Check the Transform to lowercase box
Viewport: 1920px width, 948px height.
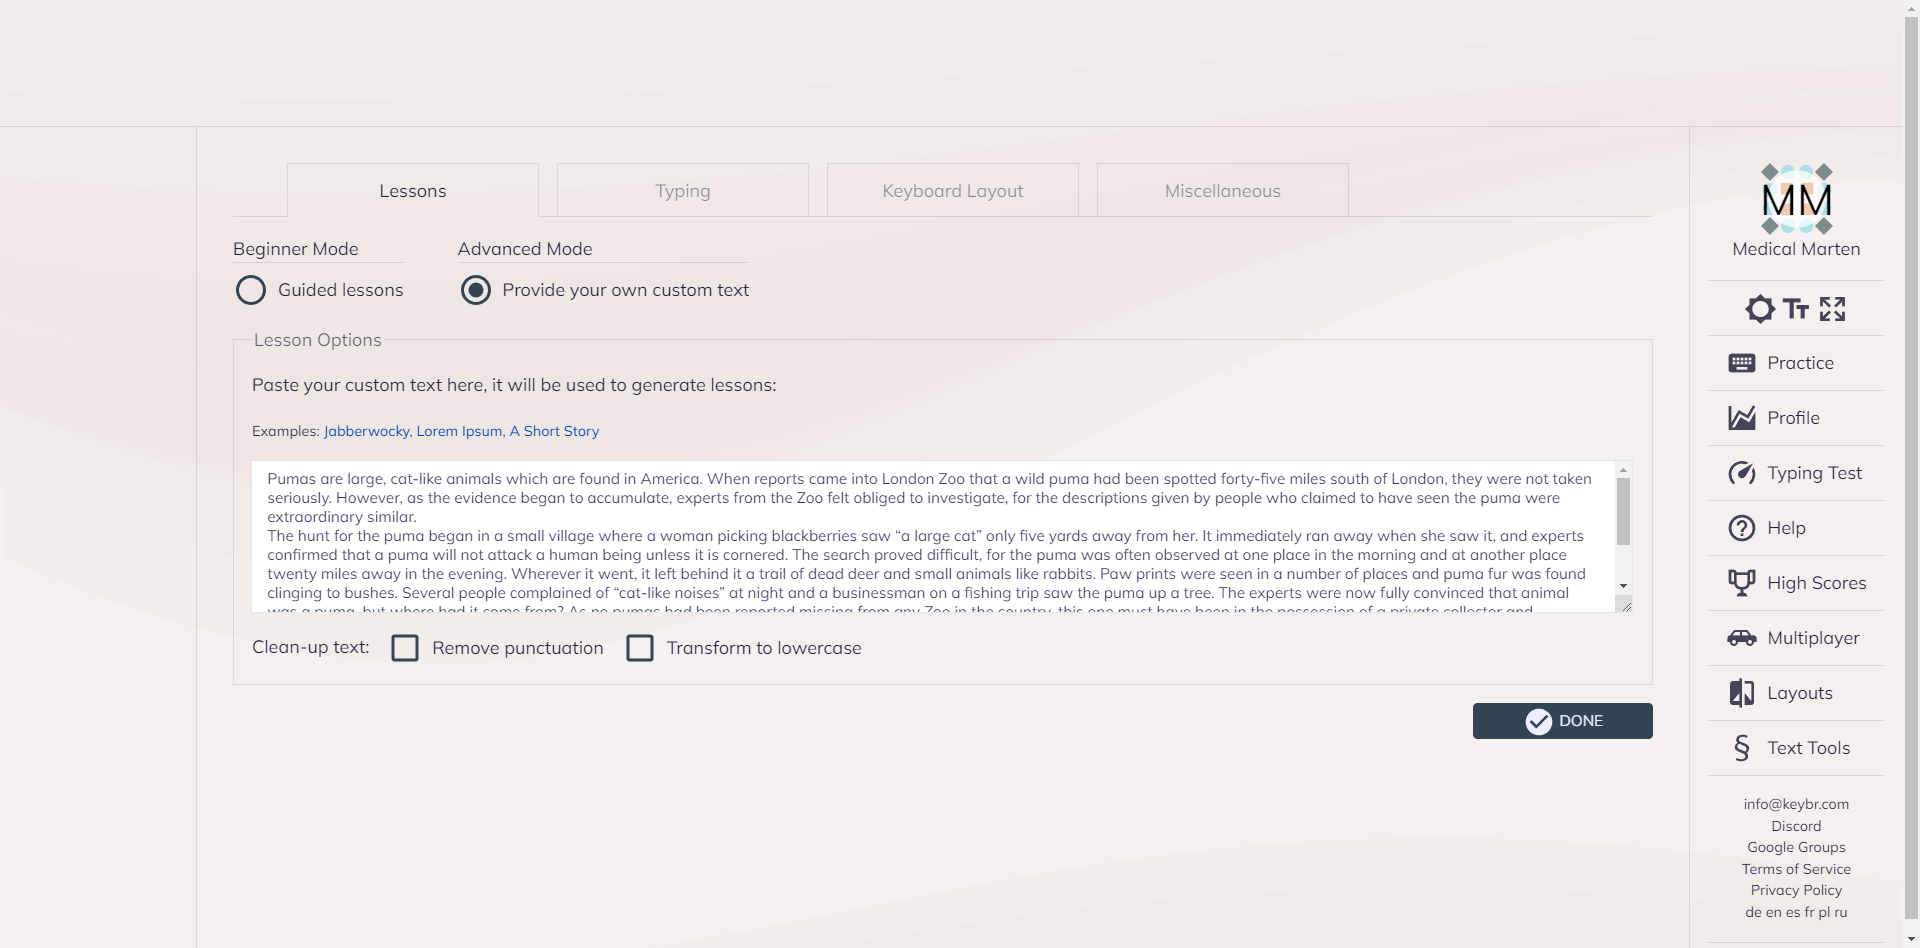pyautogui.click(x=640, y=648)
